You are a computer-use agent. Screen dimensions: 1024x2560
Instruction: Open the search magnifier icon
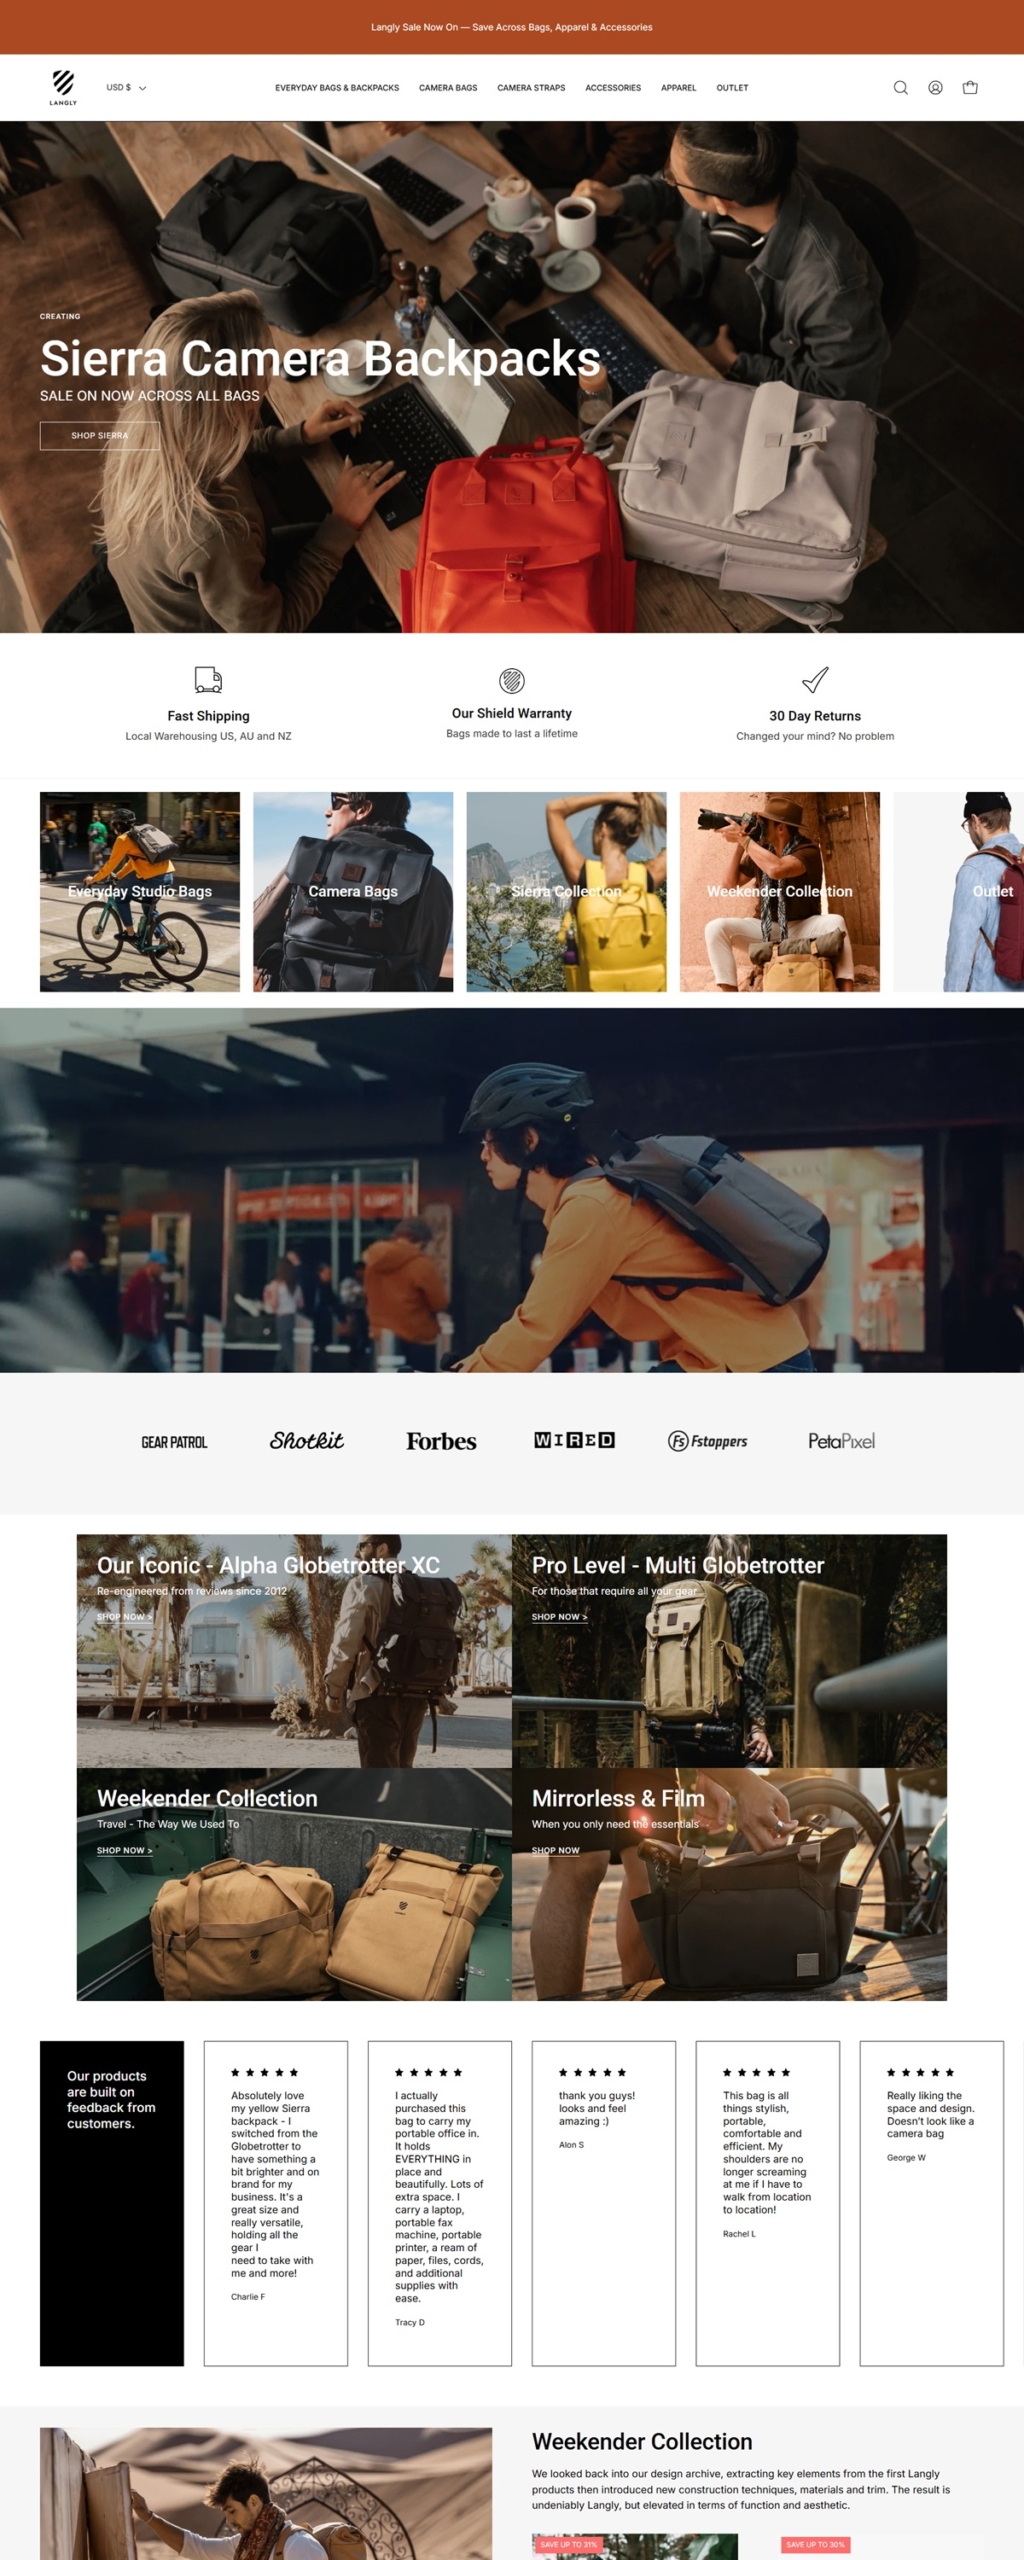[x=900, y=88]
